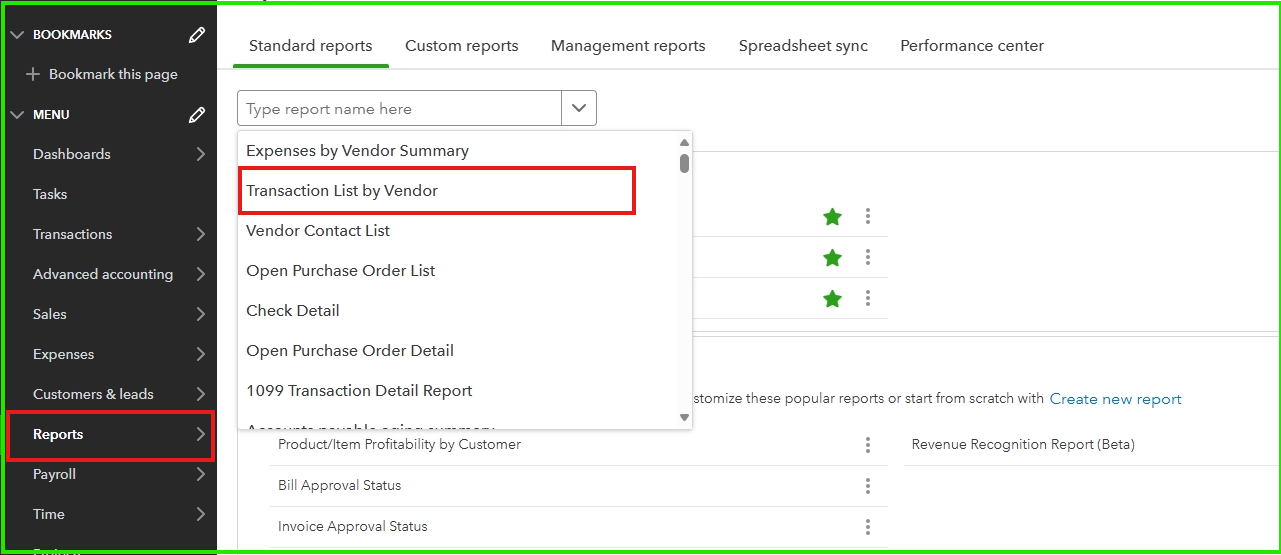Open the kebab menu for Invoice Approval Status
The width and height of the screenshot is (1281, 555).
click(x=868, y=527)
